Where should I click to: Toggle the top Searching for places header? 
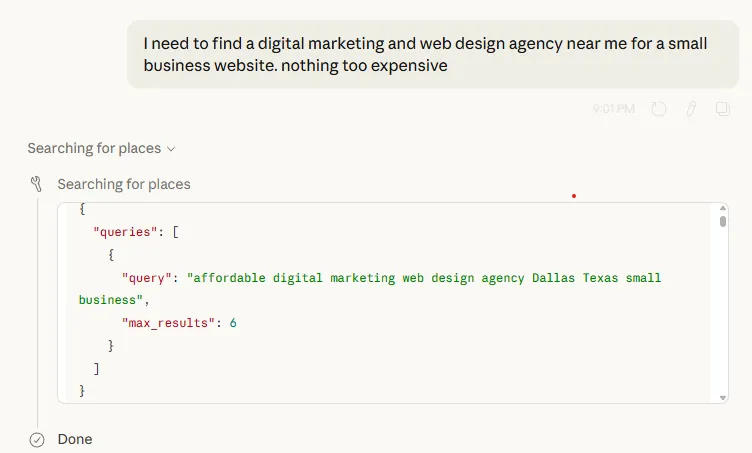[94, 148]
